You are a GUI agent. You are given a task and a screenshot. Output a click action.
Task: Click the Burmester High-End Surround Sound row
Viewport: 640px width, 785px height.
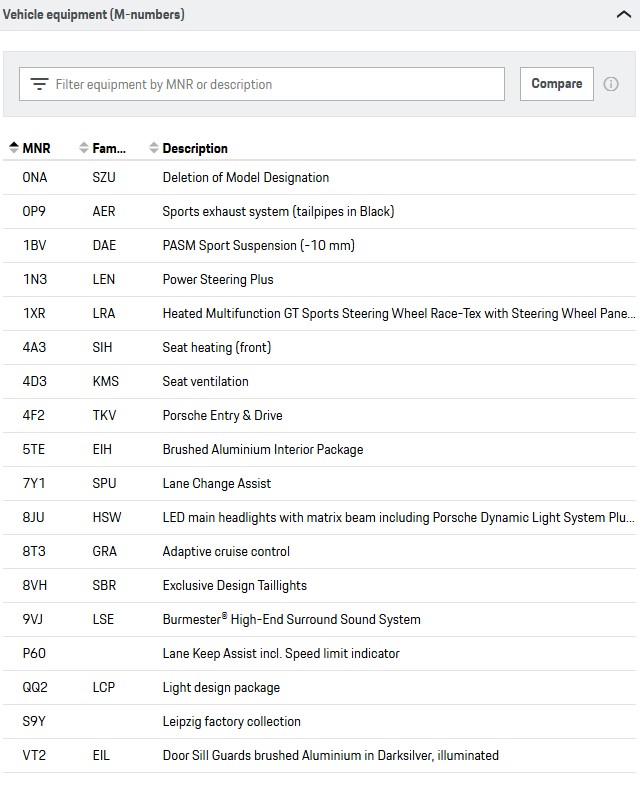pyautogui.click(x=291, y=619)
